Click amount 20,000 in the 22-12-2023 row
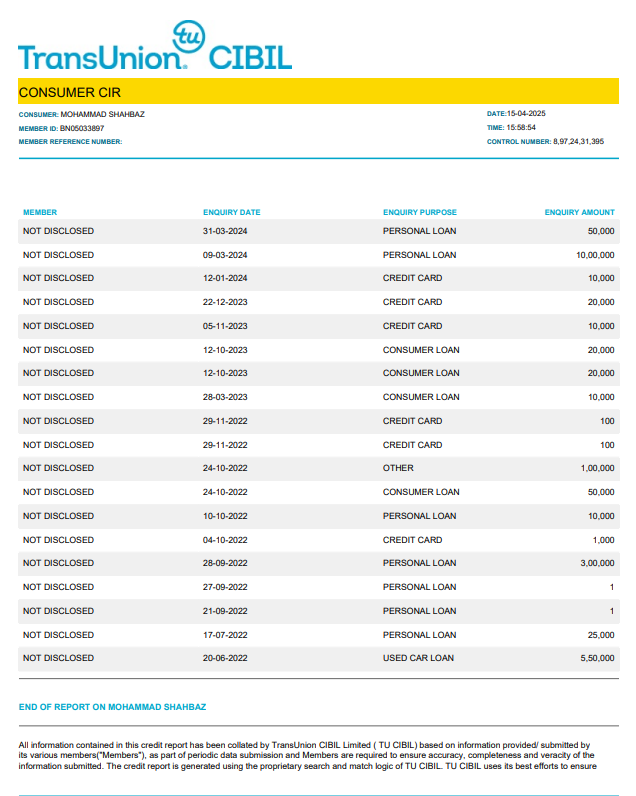The width and height of the screenshot is (636, 796). tap(601, 302)
